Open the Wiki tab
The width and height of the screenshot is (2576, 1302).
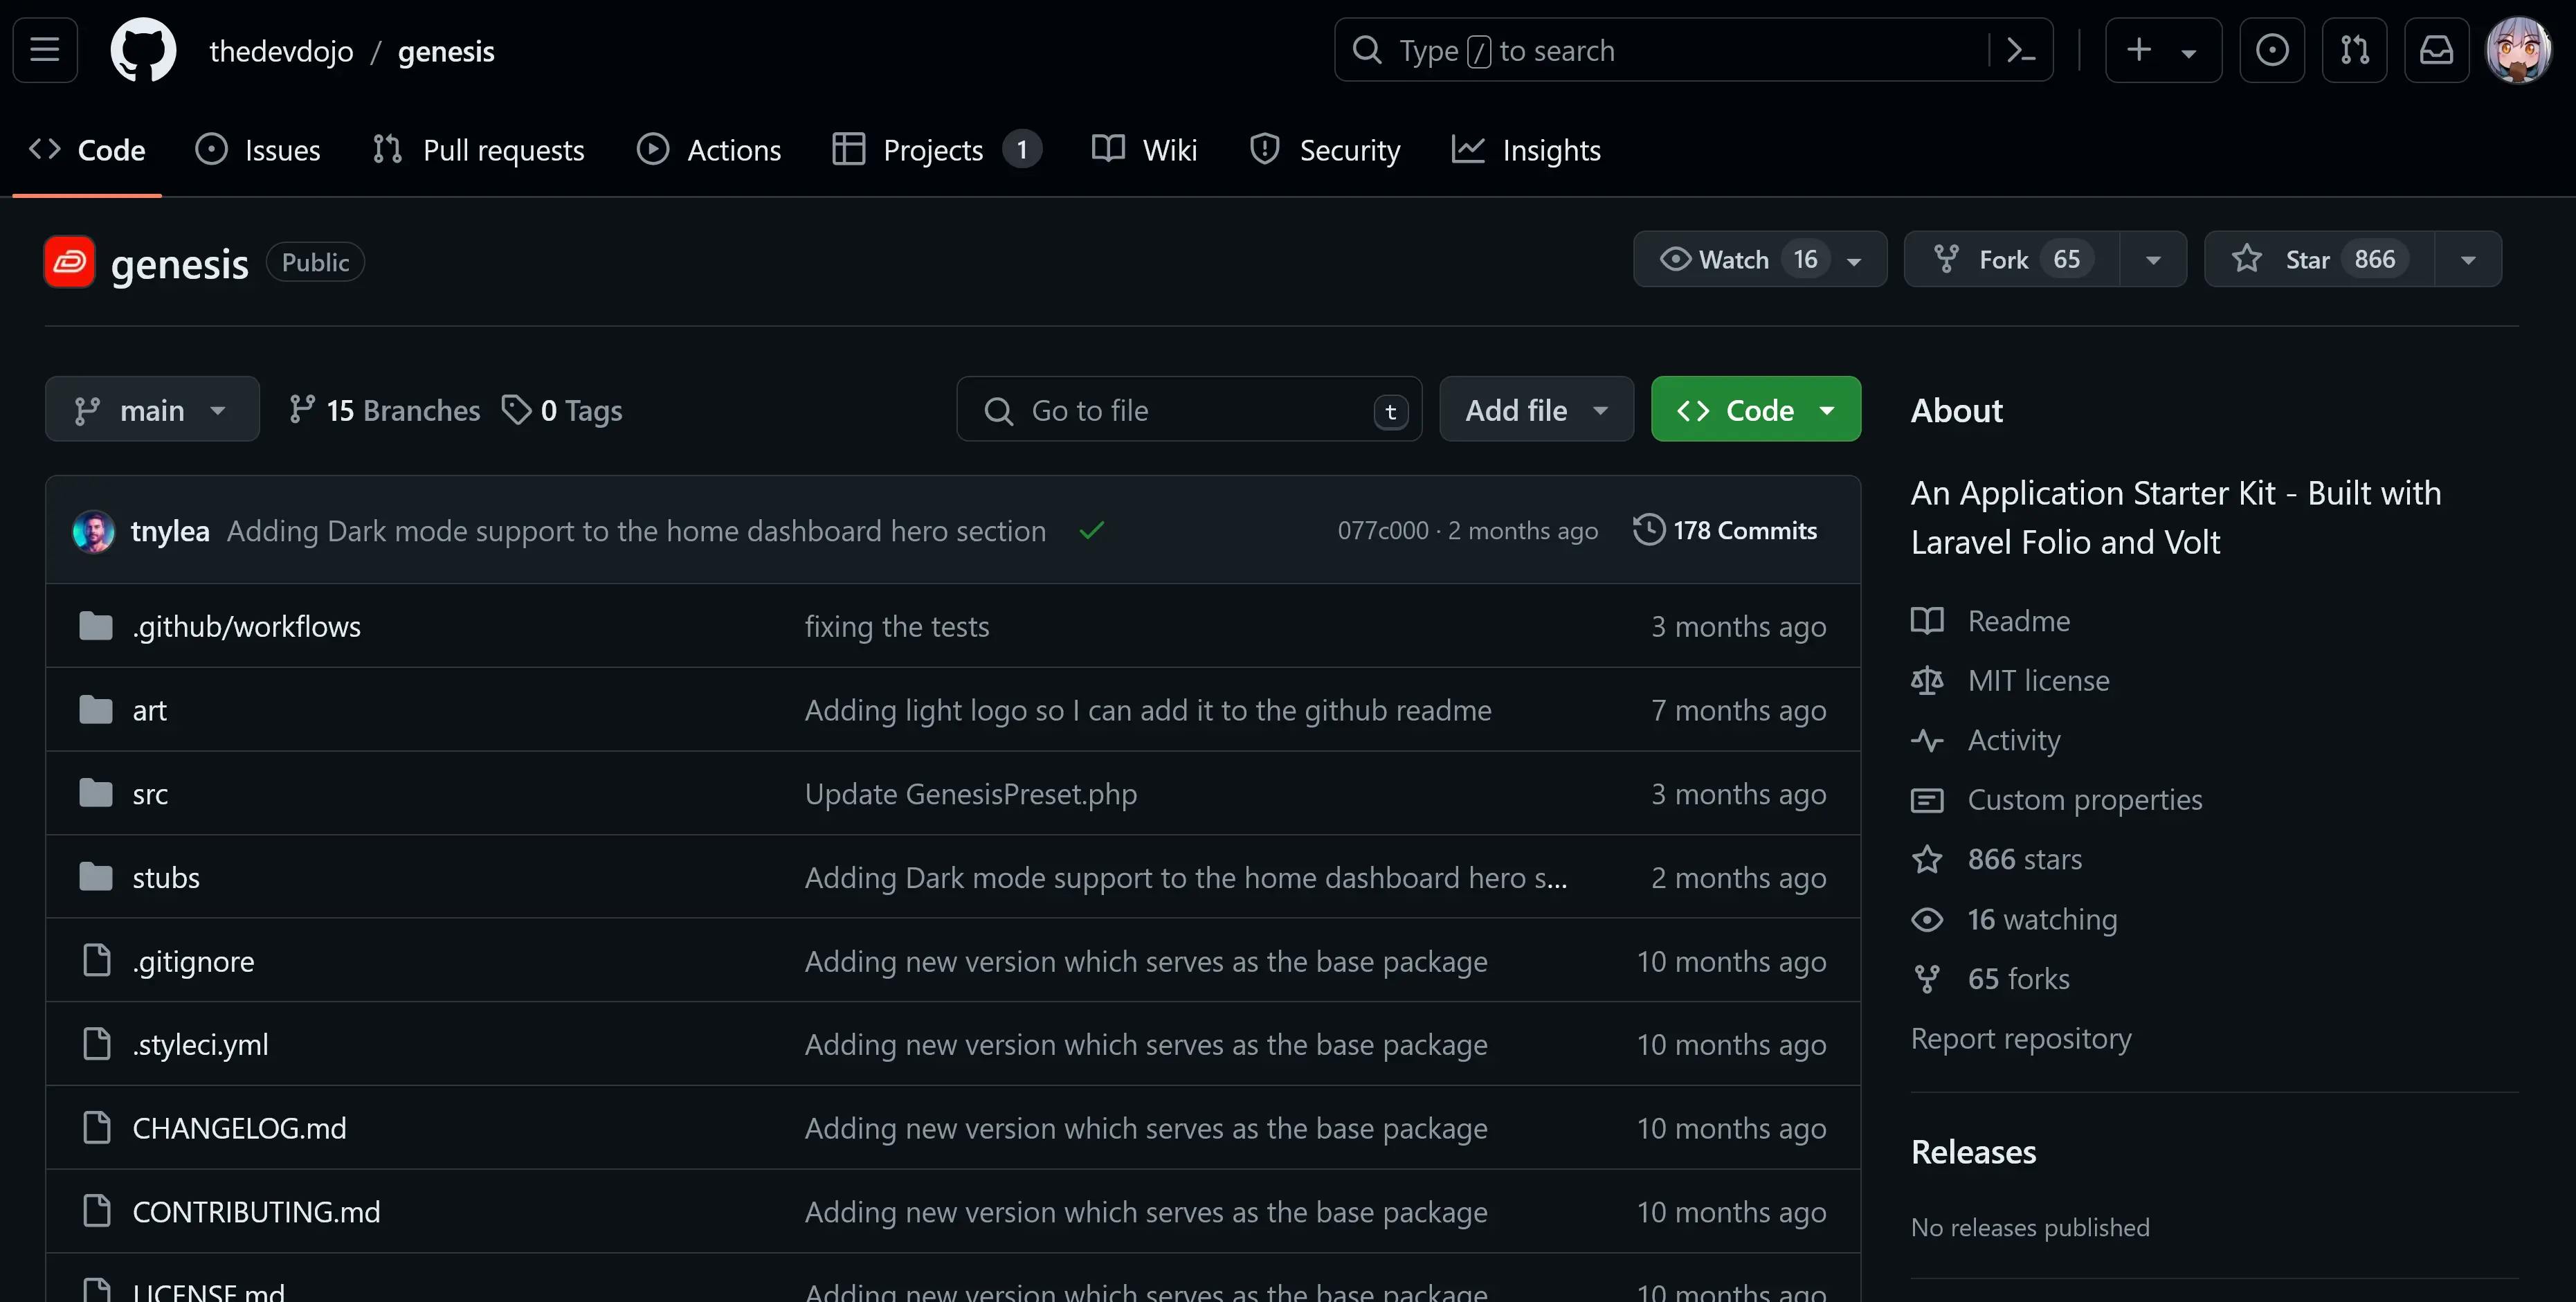[x=1144, y=150]
